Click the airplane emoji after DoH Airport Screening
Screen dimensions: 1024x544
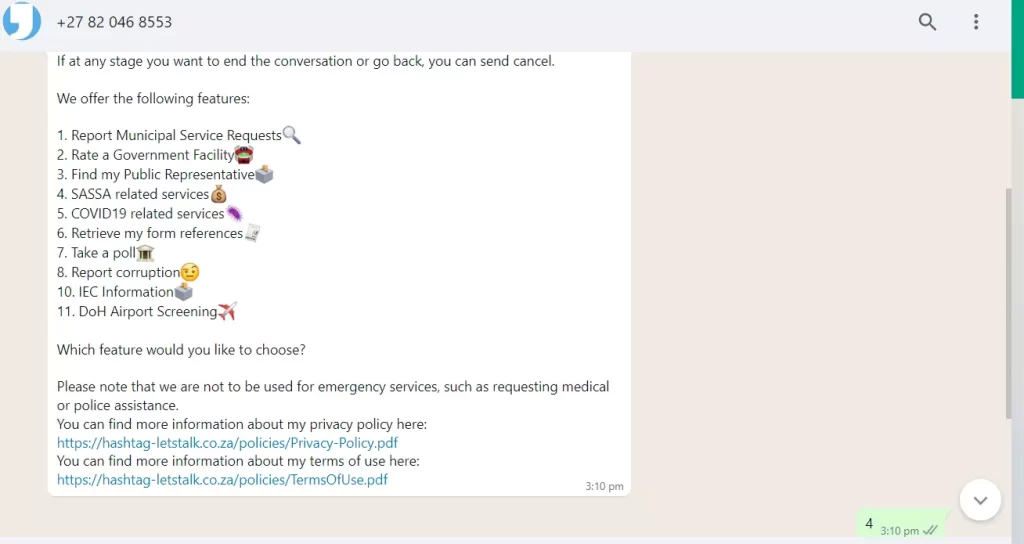tap(227, 311)
